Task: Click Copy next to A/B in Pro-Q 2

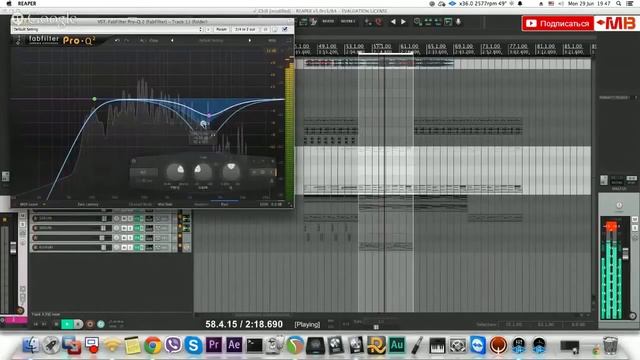Action: coord(153,40)
